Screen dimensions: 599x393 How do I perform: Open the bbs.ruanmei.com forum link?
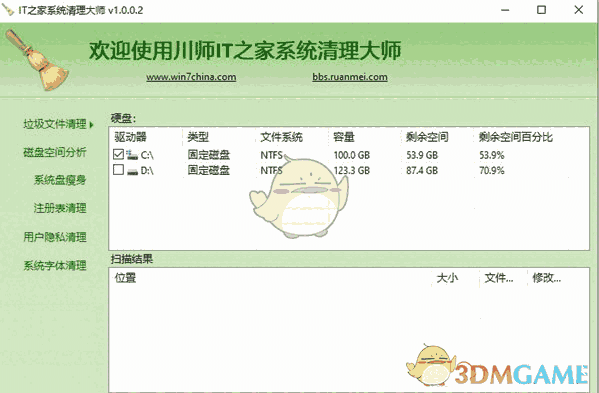tap(350, 77)
